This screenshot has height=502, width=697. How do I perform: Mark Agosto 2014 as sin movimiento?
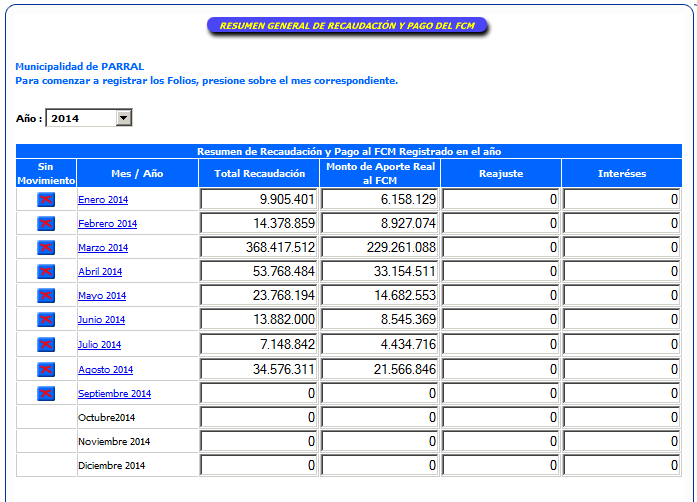coord(46,369)
